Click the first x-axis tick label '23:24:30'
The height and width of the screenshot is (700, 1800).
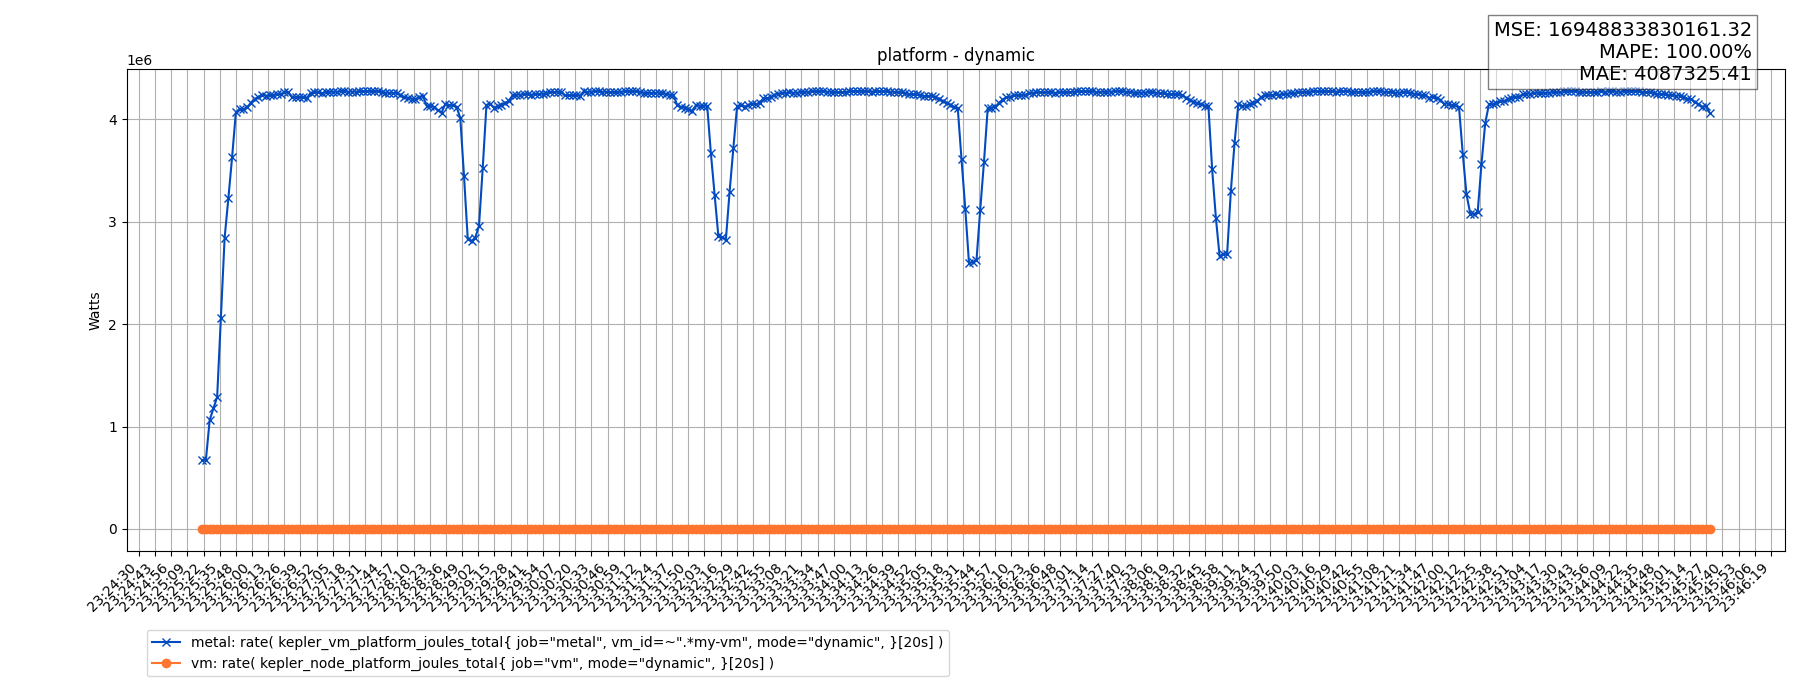coord(111,588)
